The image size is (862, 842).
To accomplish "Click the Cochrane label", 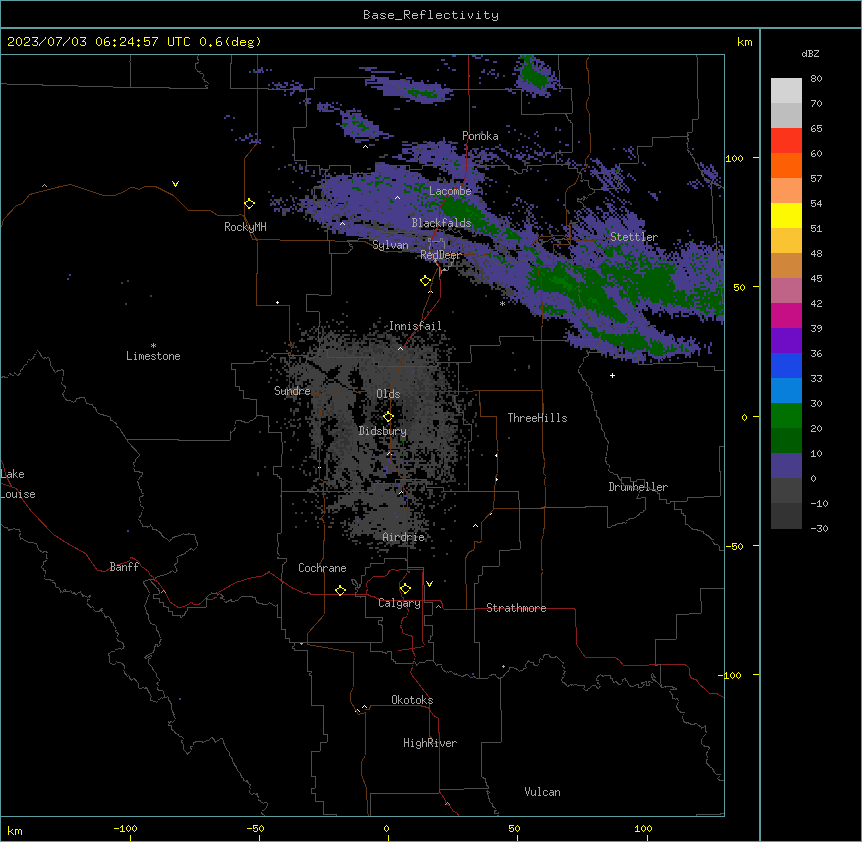I will click(x=322, y=568).
